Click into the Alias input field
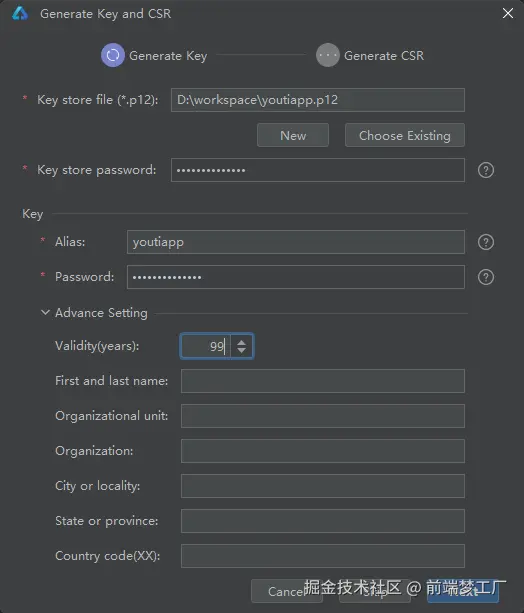Image resolution: width=524 pixels, height=613 pixels. (296, 242)
